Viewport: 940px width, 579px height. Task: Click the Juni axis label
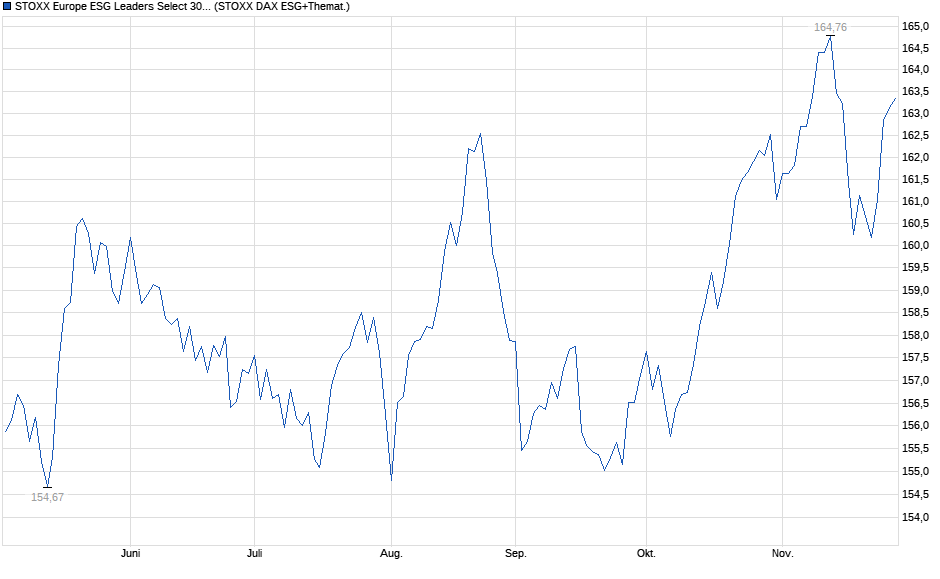pyautogui.click(x=131, y=551)
